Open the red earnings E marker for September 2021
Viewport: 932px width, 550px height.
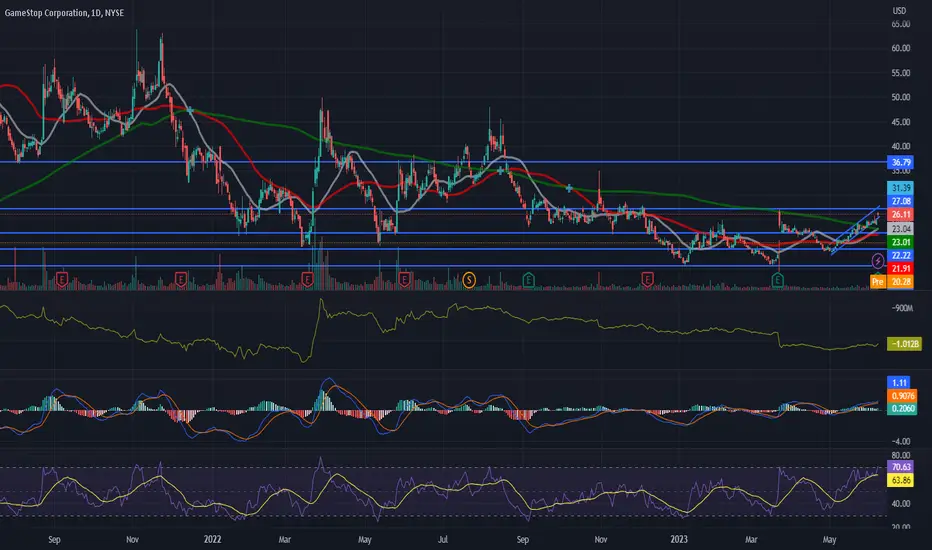pyautogui.click(x=61, y=279)
